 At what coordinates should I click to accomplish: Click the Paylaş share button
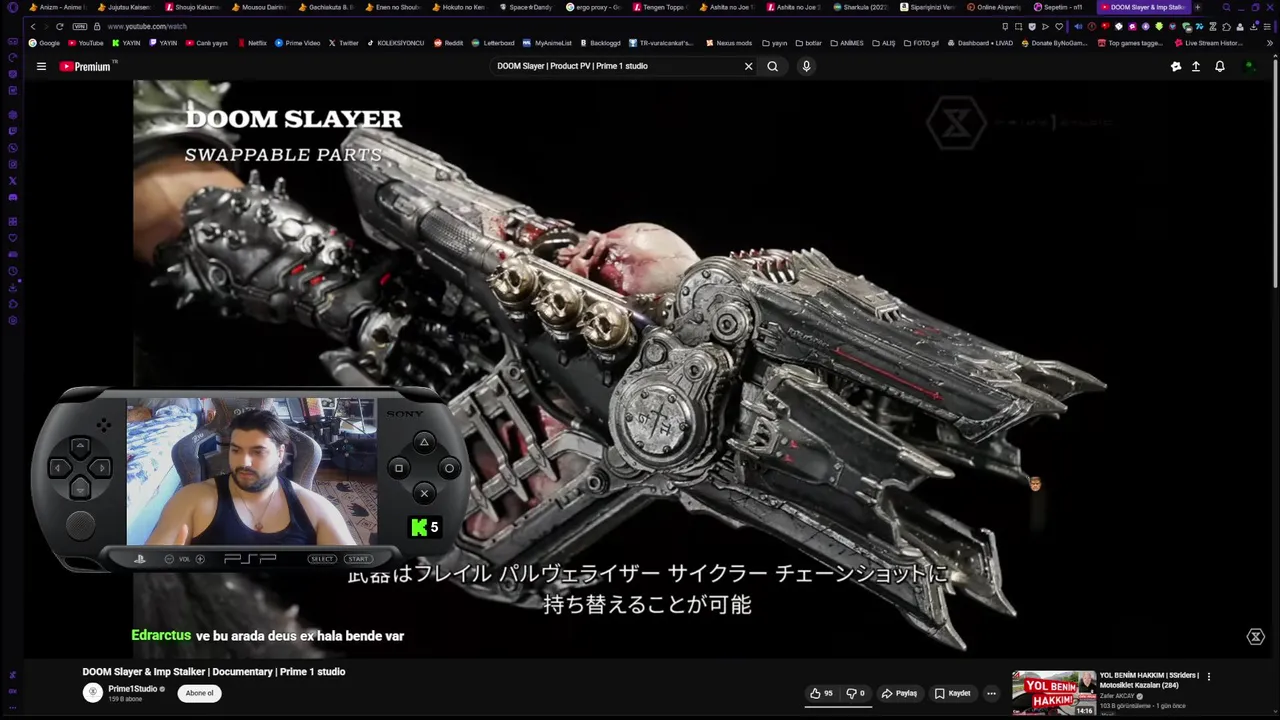coord(899,693)
